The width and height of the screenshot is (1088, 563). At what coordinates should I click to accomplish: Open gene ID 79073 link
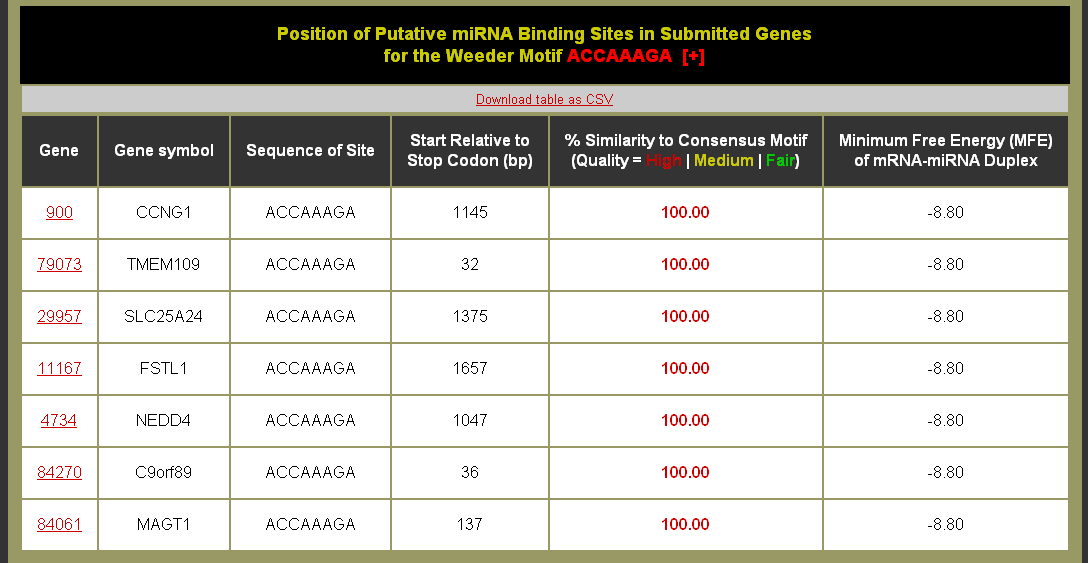[x=59, y=264]
